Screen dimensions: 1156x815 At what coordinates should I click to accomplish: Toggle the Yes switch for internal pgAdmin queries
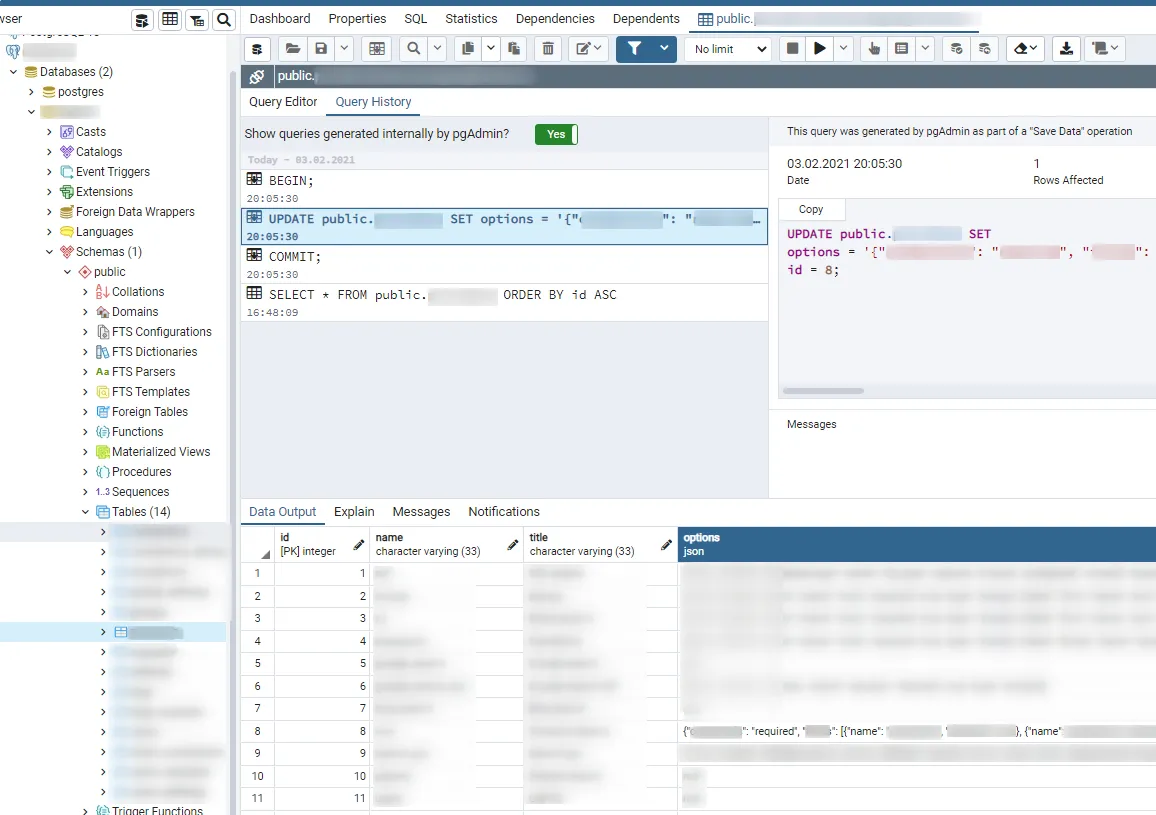(x=557, y=134)
